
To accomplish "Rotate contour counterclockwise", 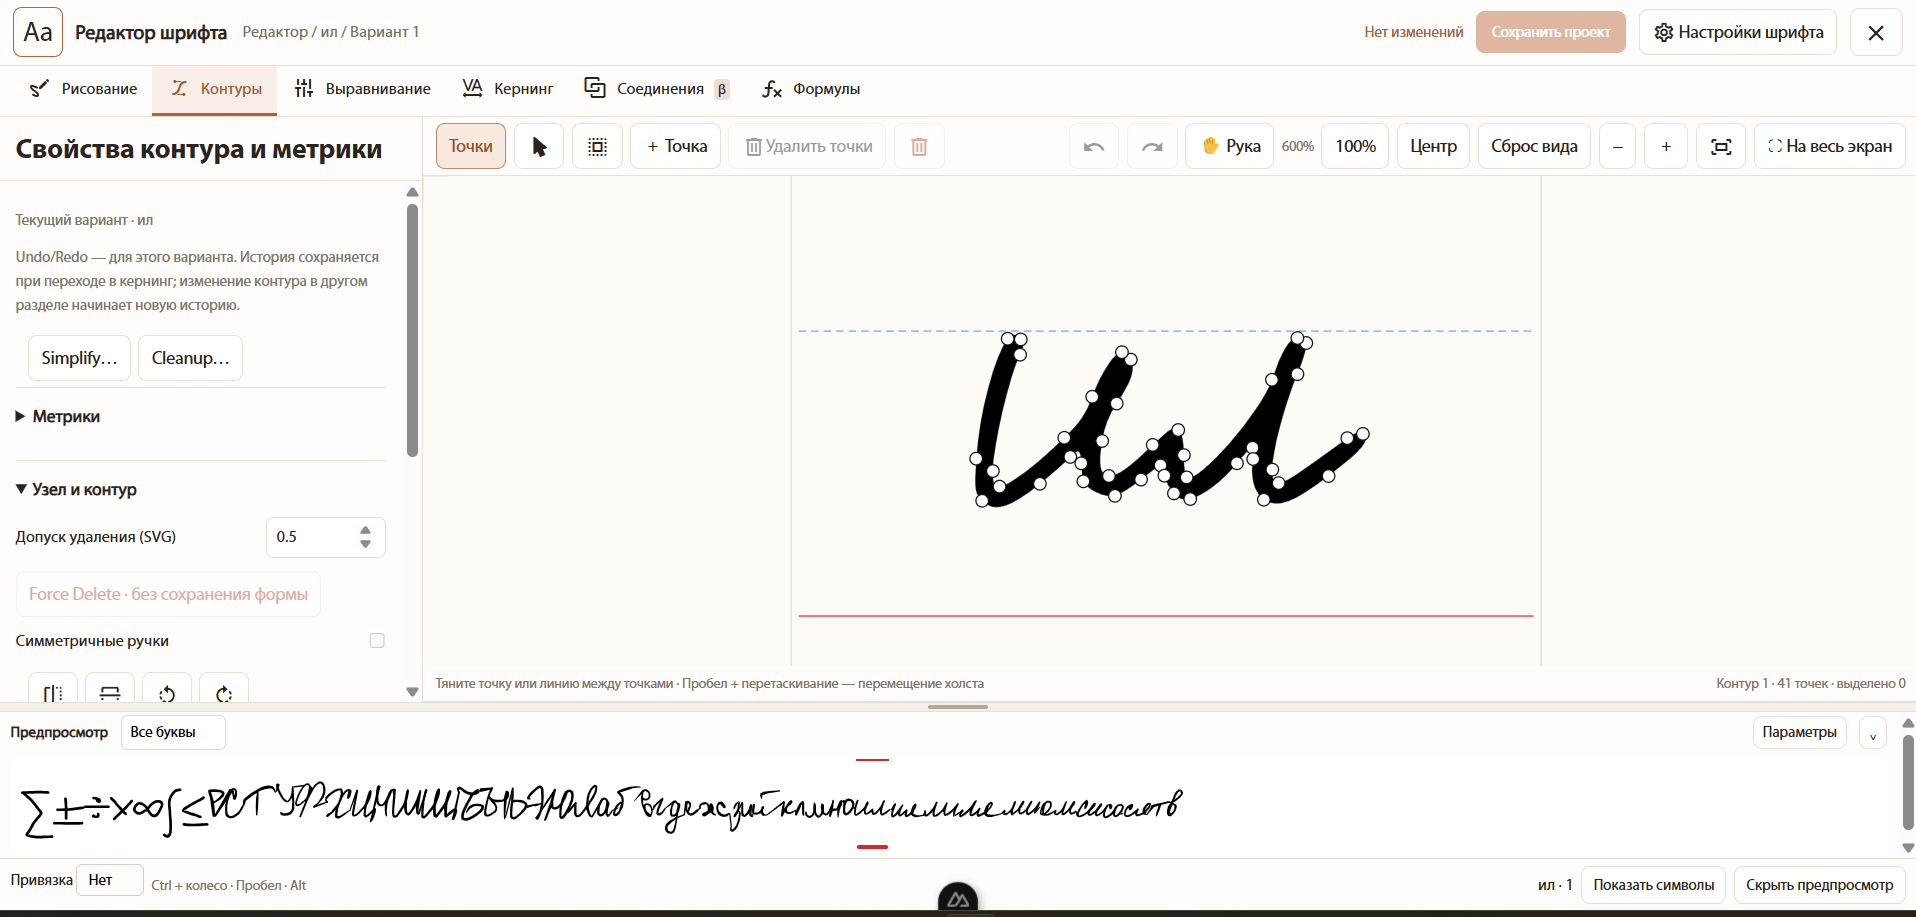I will [167, 692].
